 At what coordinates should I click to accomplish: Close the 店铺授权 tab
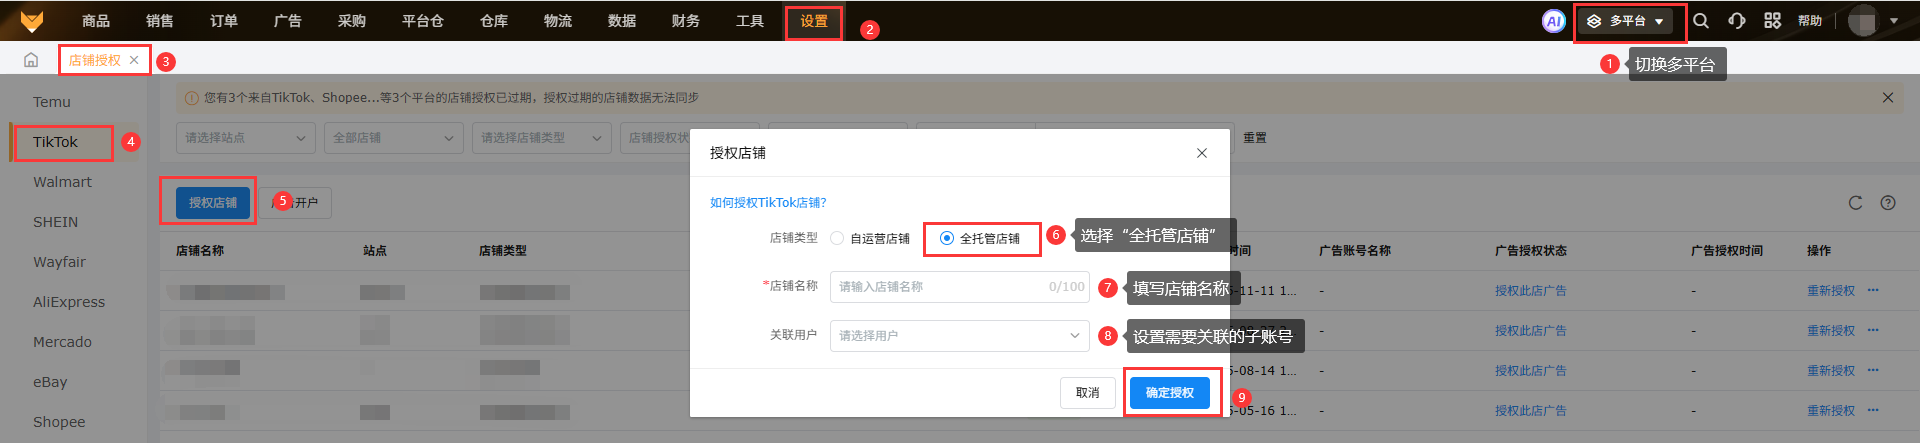pos(134,60)
